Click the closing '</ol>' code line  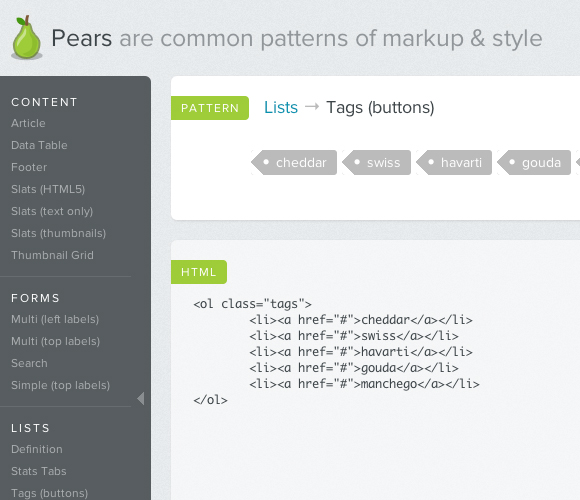[x=210, y=400]
